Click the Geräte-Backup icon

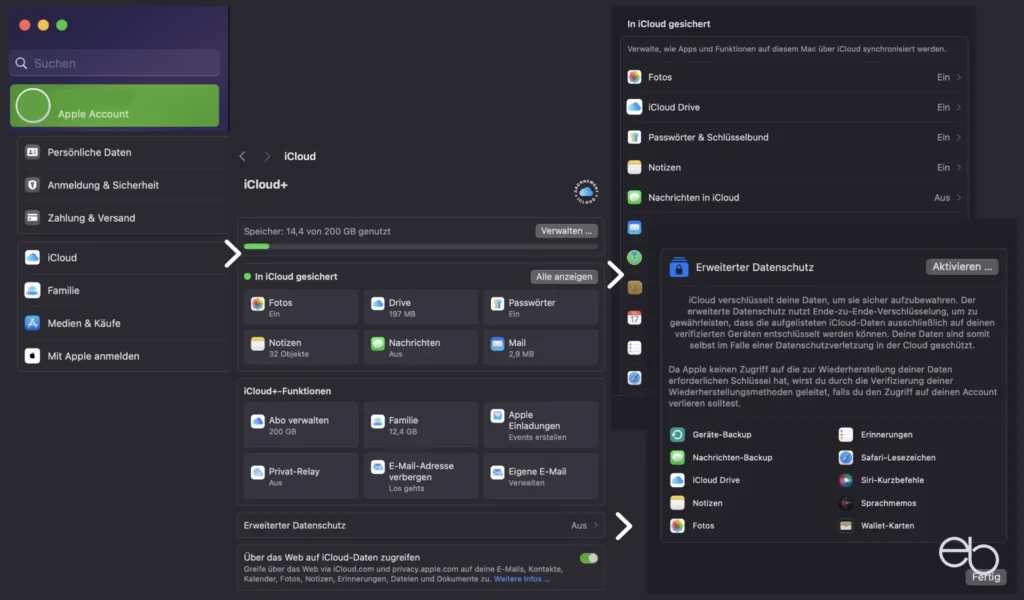tap(677, 434)
